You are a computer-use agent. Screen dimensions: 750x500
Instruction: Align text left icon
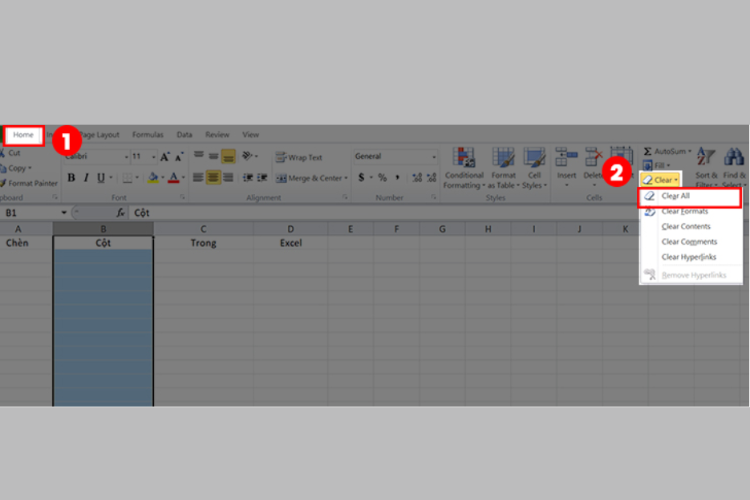click(198, 178)
